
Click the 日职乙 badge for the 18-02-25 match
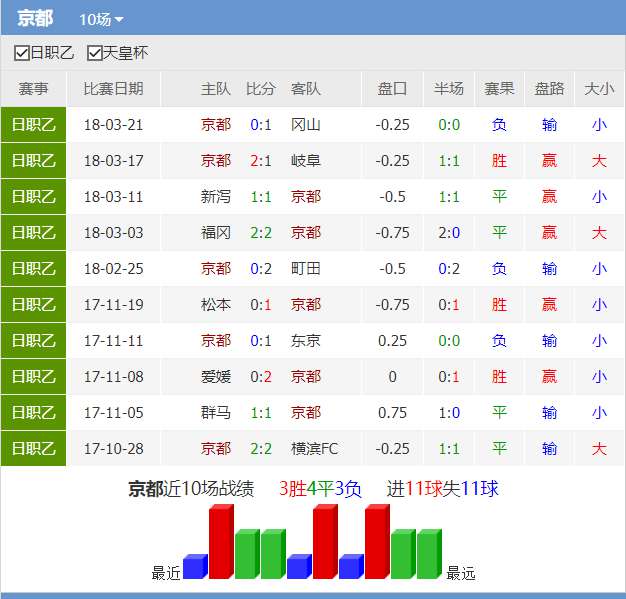(33, 269)
